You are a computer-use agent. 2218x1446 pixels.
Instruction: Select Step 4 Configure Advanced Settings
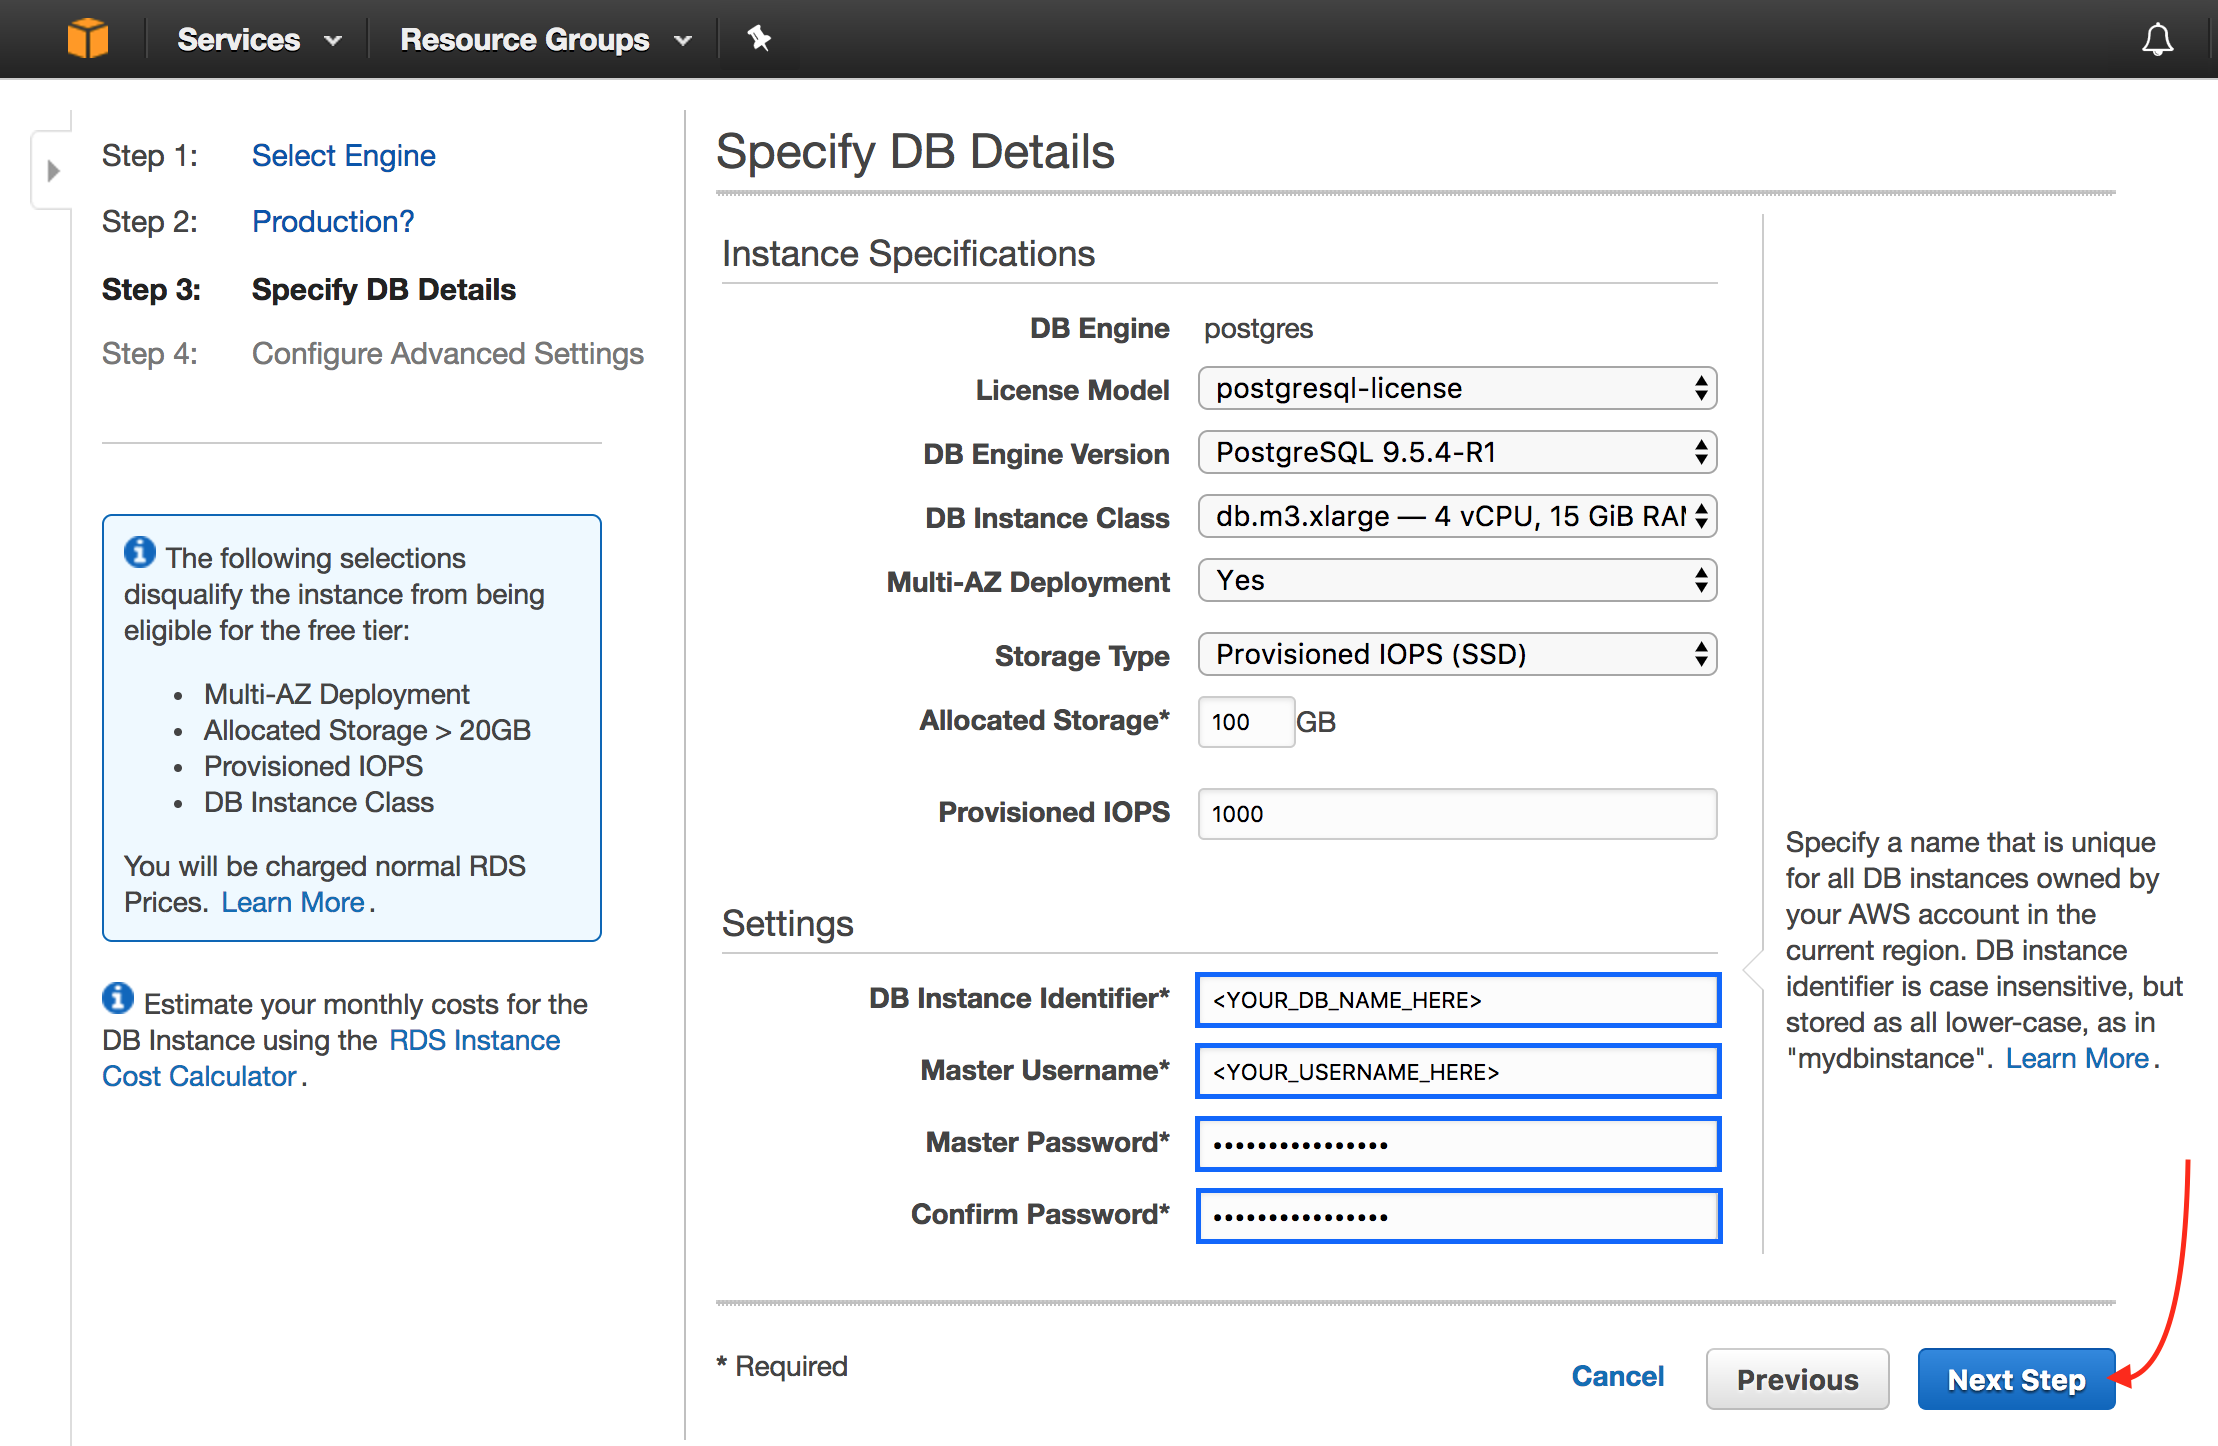point(448,353)
